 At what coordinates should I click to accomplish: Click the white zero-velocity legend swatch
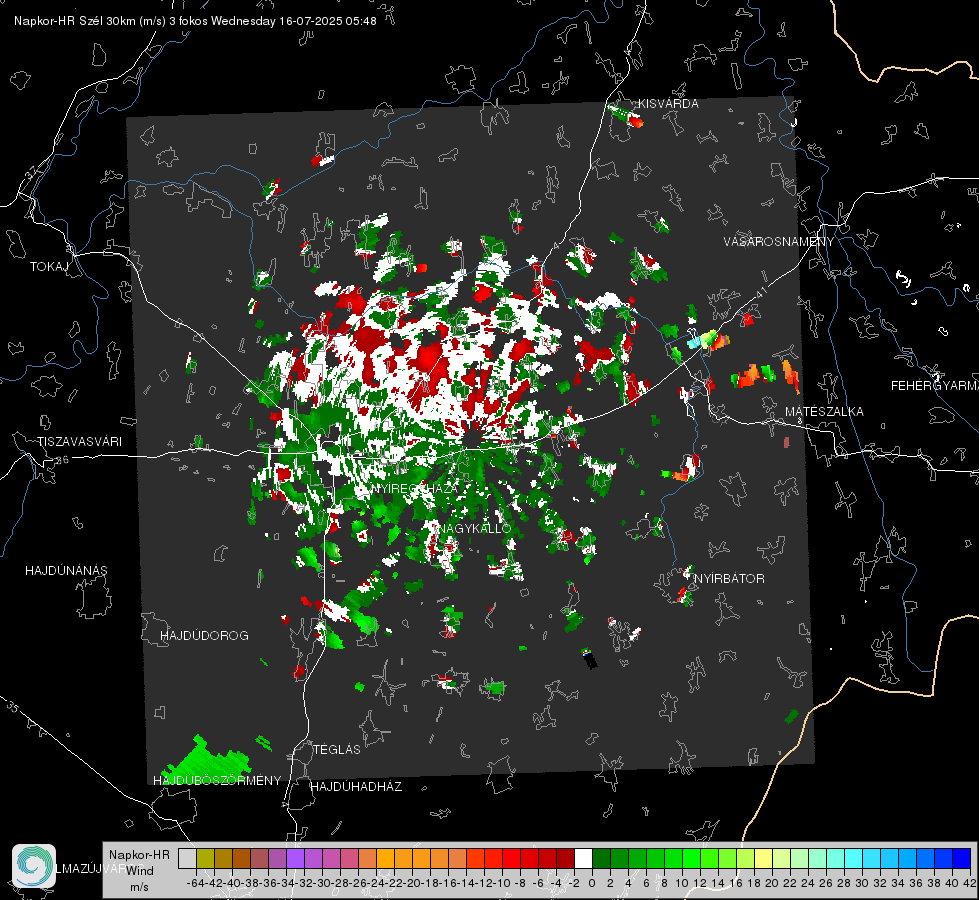click(x=583, y=858)
